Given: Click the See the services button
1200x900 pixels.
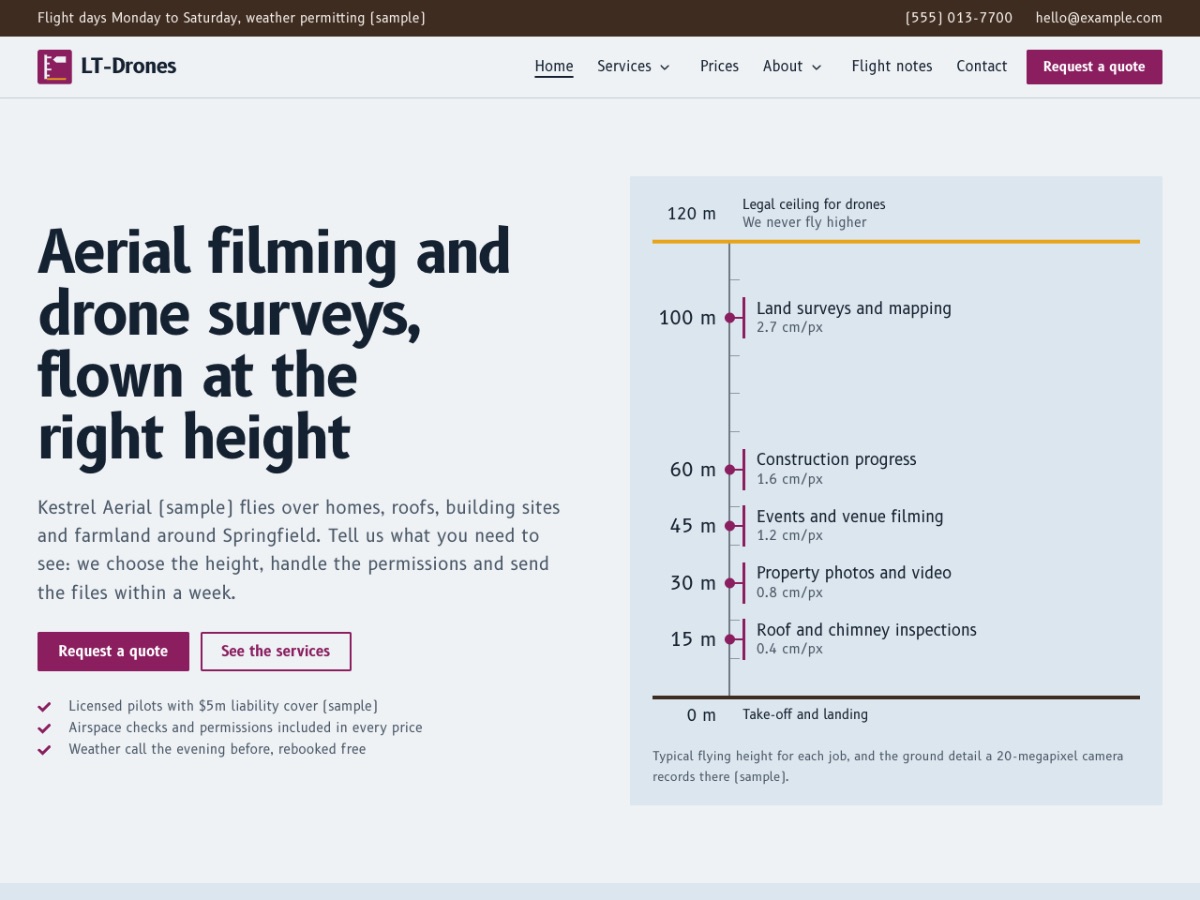Looking at the screenshot, I should click(x=276, y=651).
